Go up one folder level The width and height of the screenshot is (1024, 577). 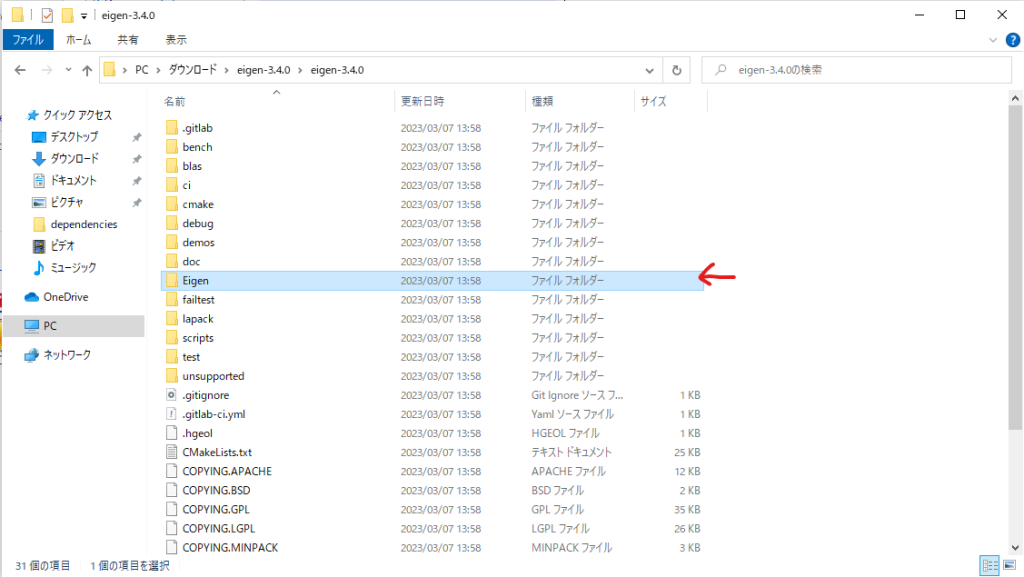pos(87,70)
